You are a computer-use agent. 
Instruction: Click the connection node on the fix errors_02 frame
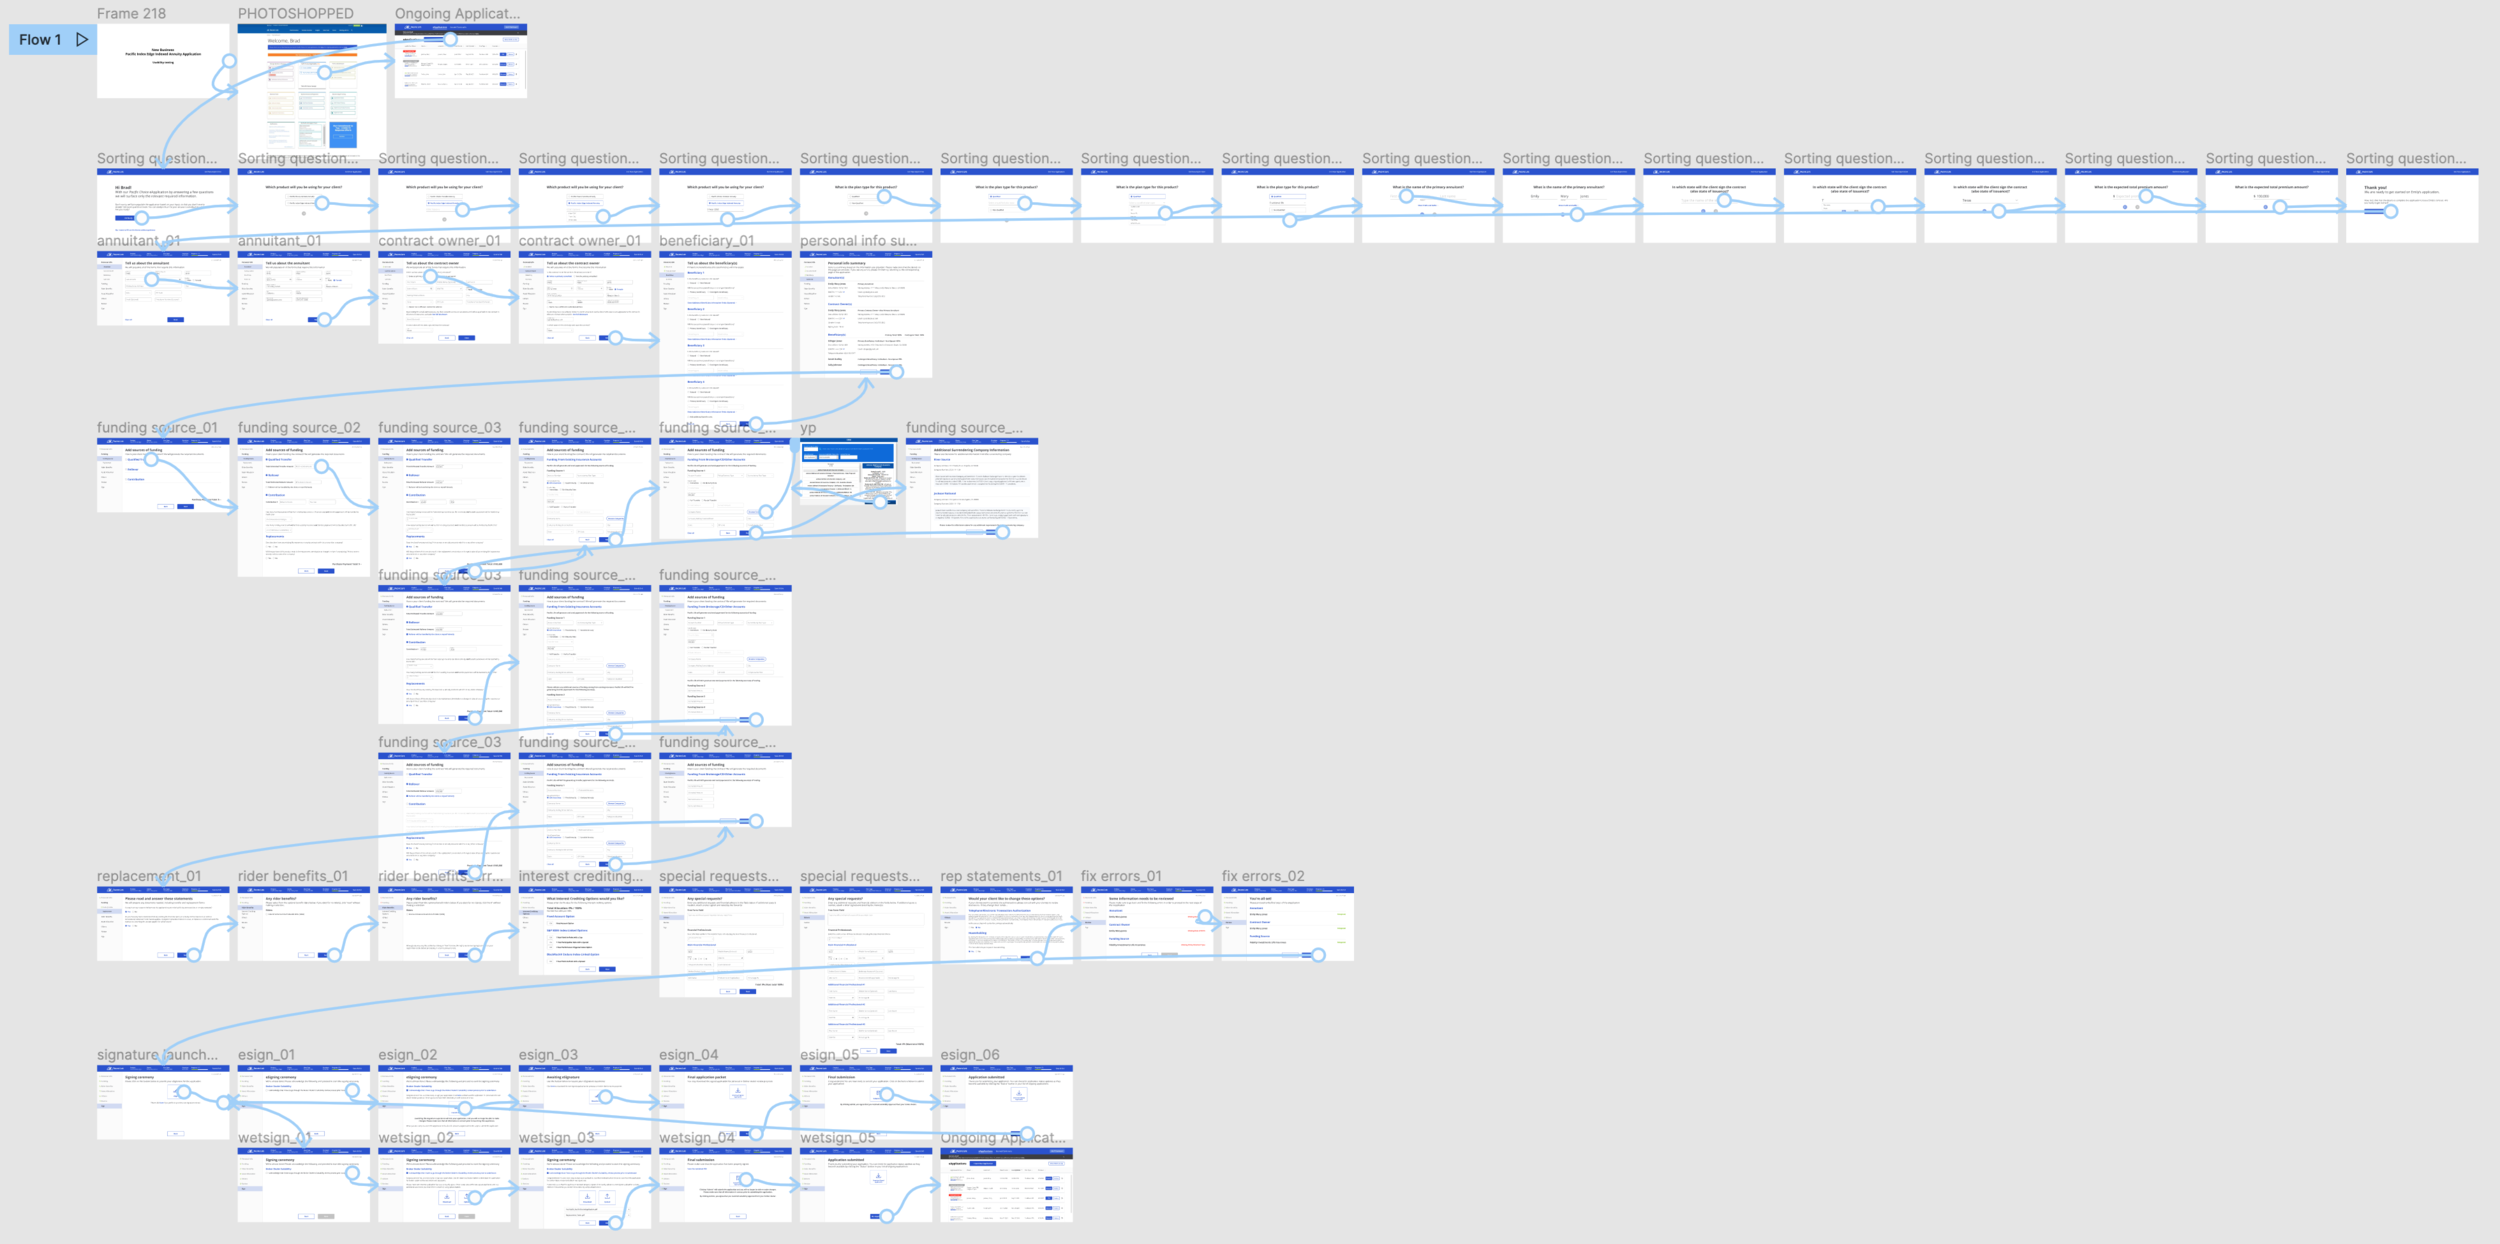coord(1318,955)
